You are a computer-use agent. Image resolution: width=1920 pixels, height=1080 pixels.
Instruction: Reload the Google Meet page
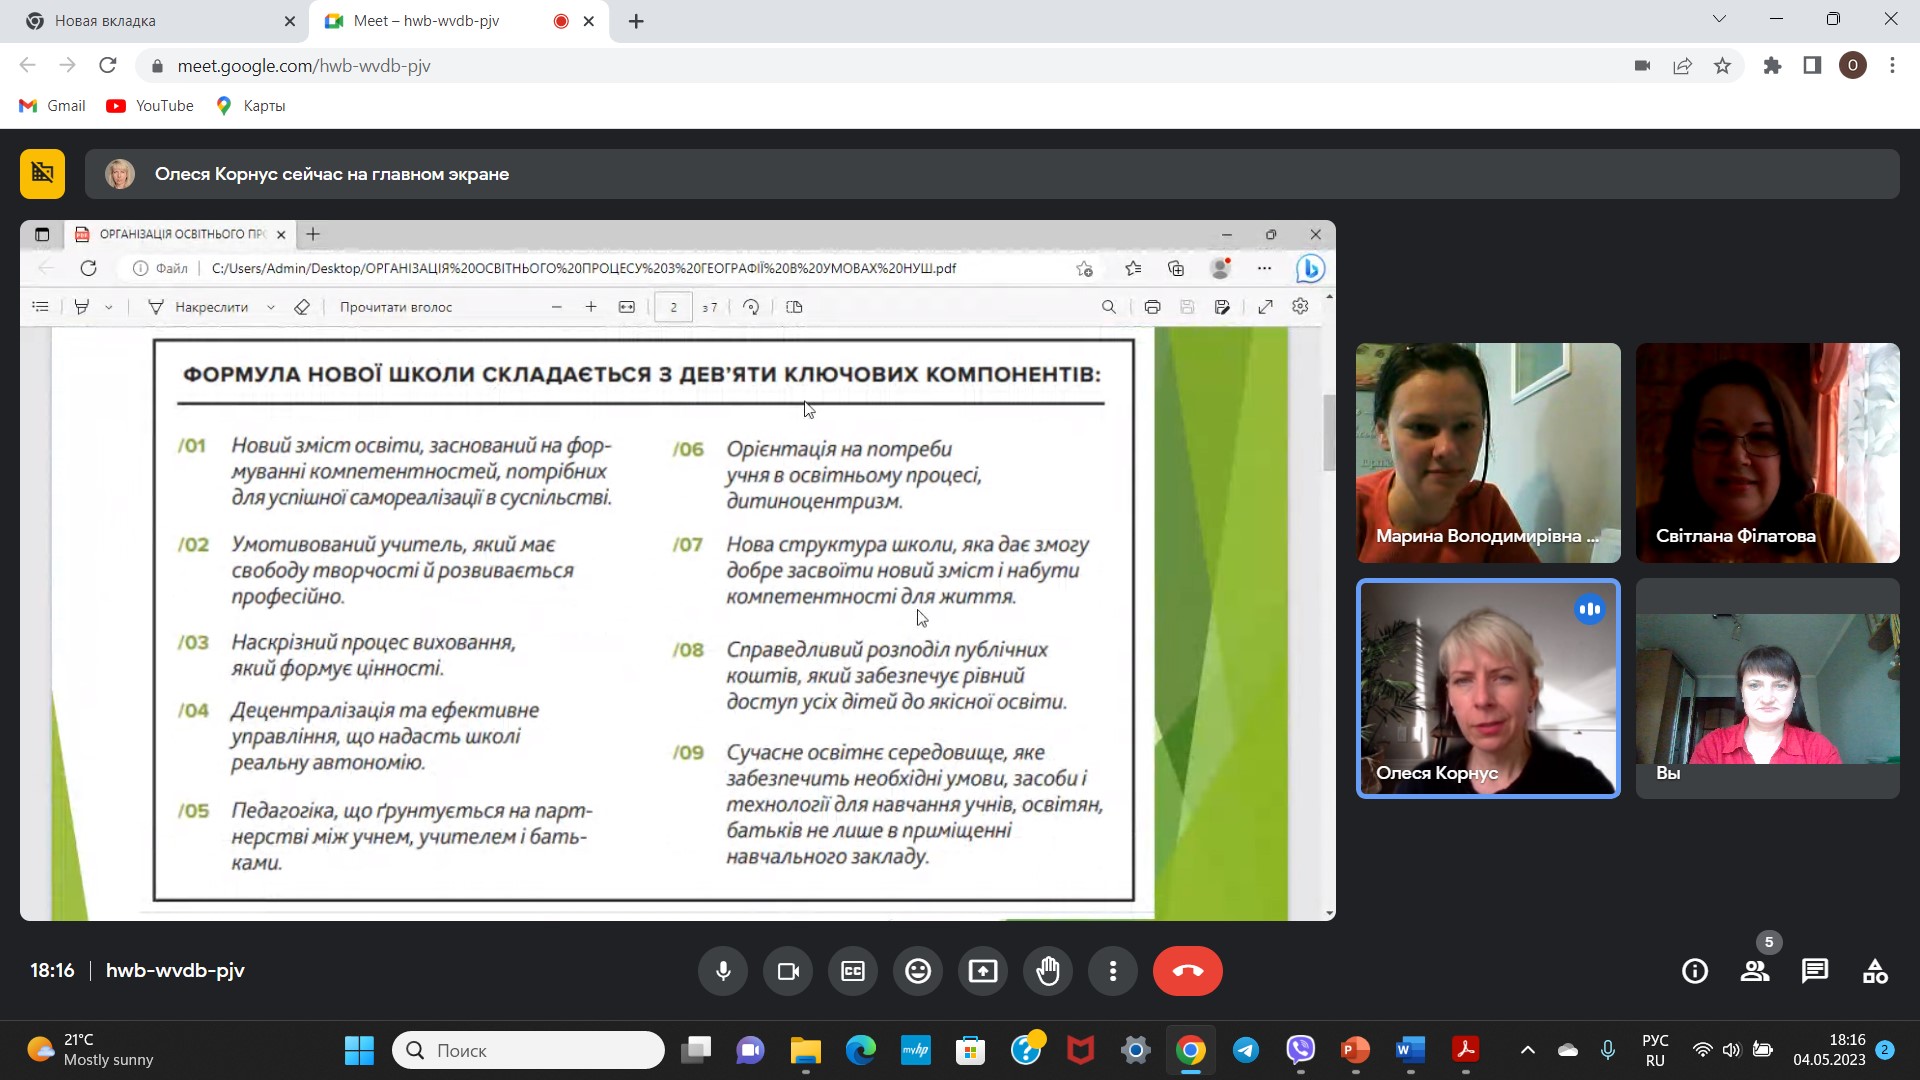pyautogui.click(x=107, y=66)
